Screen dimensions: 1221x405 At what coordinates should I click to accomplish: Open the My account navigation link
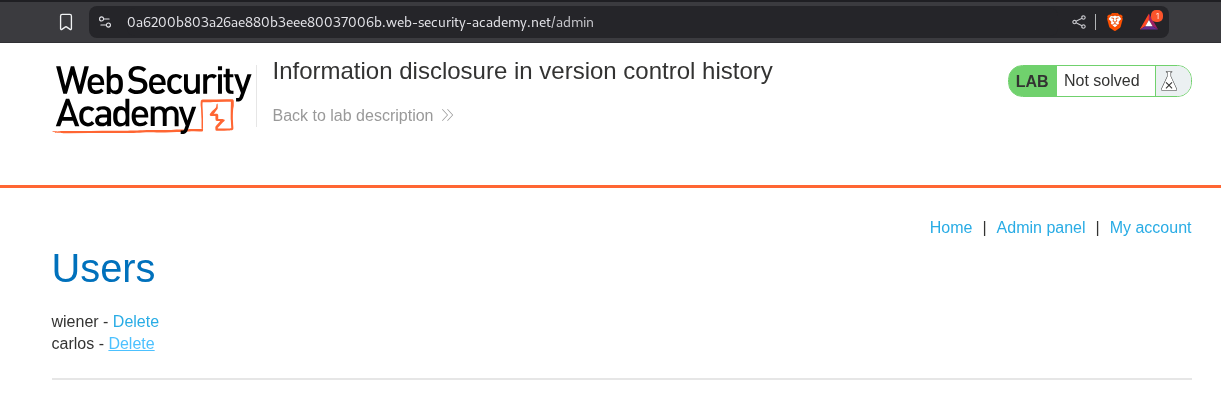click(x=1150, y=228)
